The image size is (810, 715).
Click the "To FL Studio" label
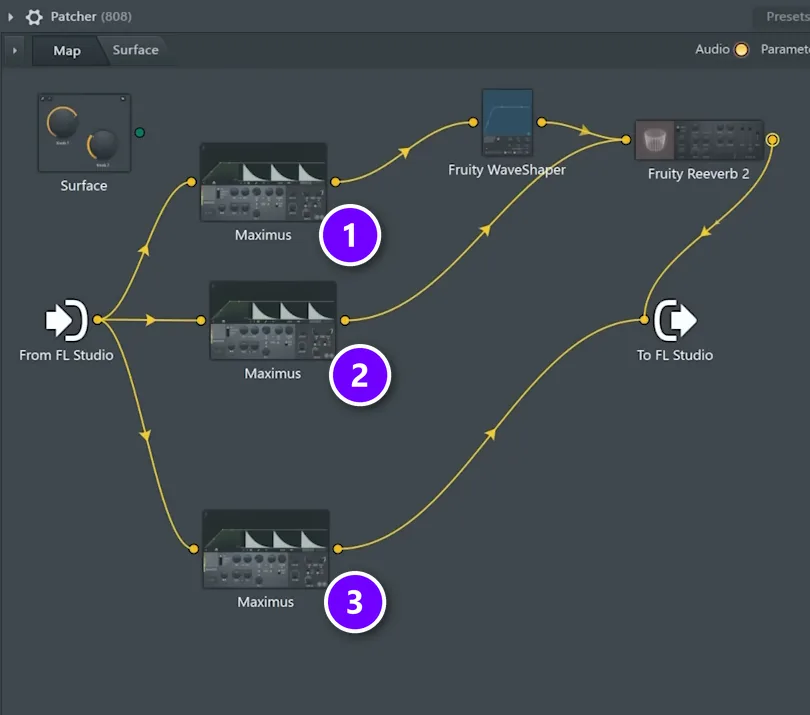(675, 355)
